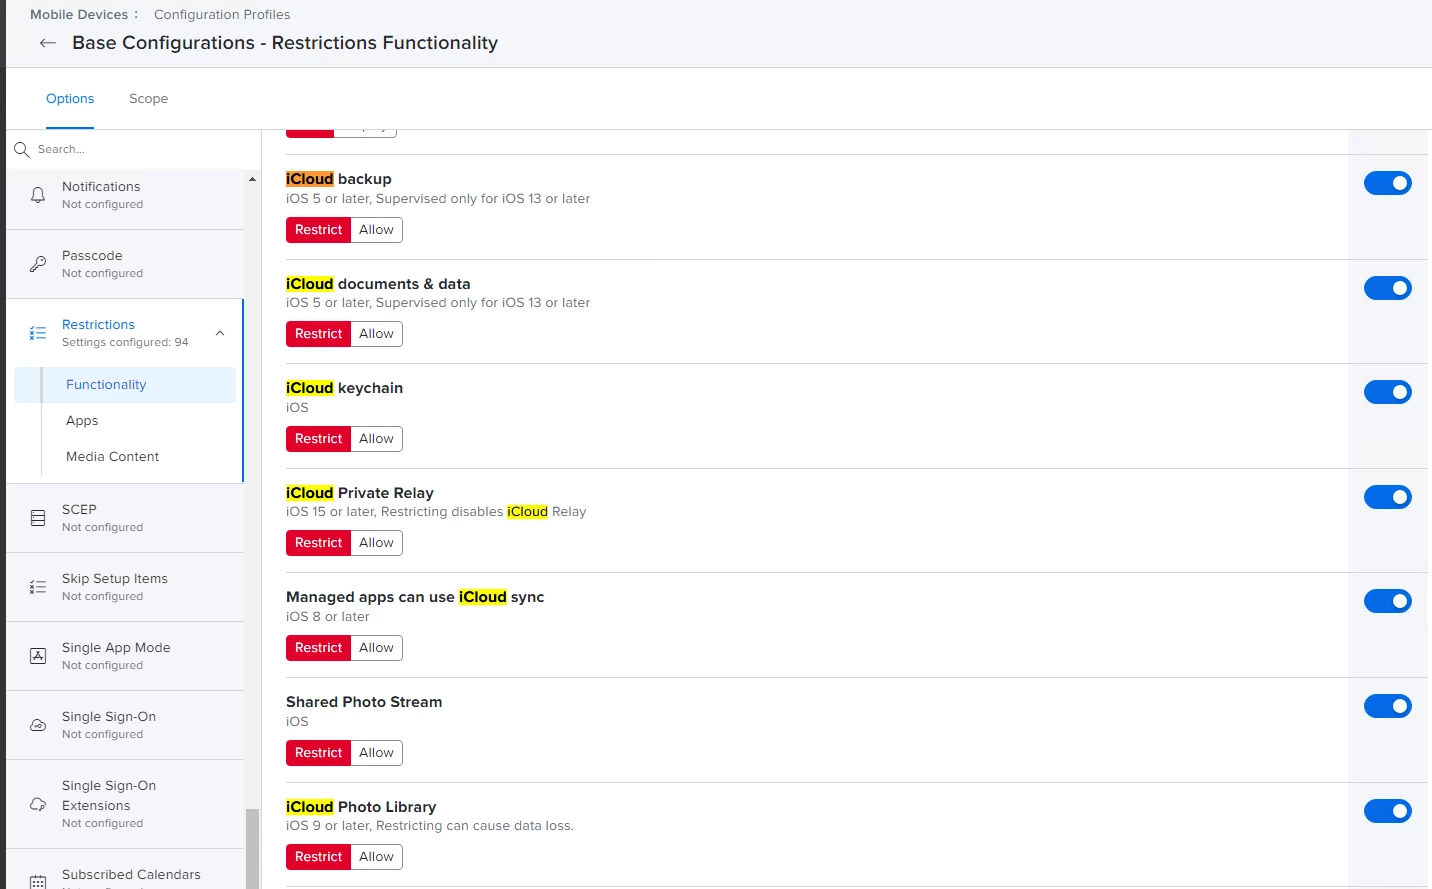Click Allow for iCloud Photo Library
Image resolution: width=1432 pixels, height=889 pixels.
377,857
